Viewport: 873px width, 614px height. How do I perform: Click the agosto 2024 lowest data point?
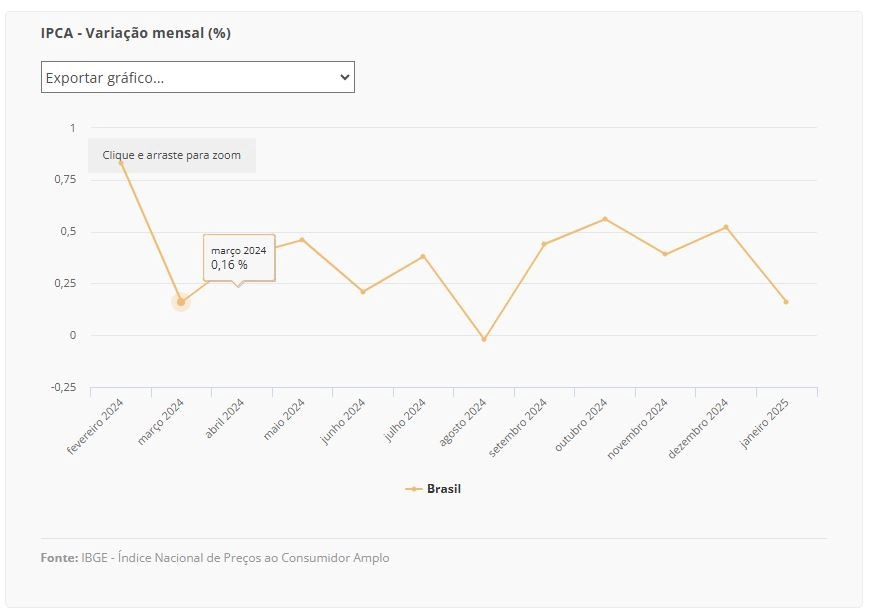(x=484, y=339)
